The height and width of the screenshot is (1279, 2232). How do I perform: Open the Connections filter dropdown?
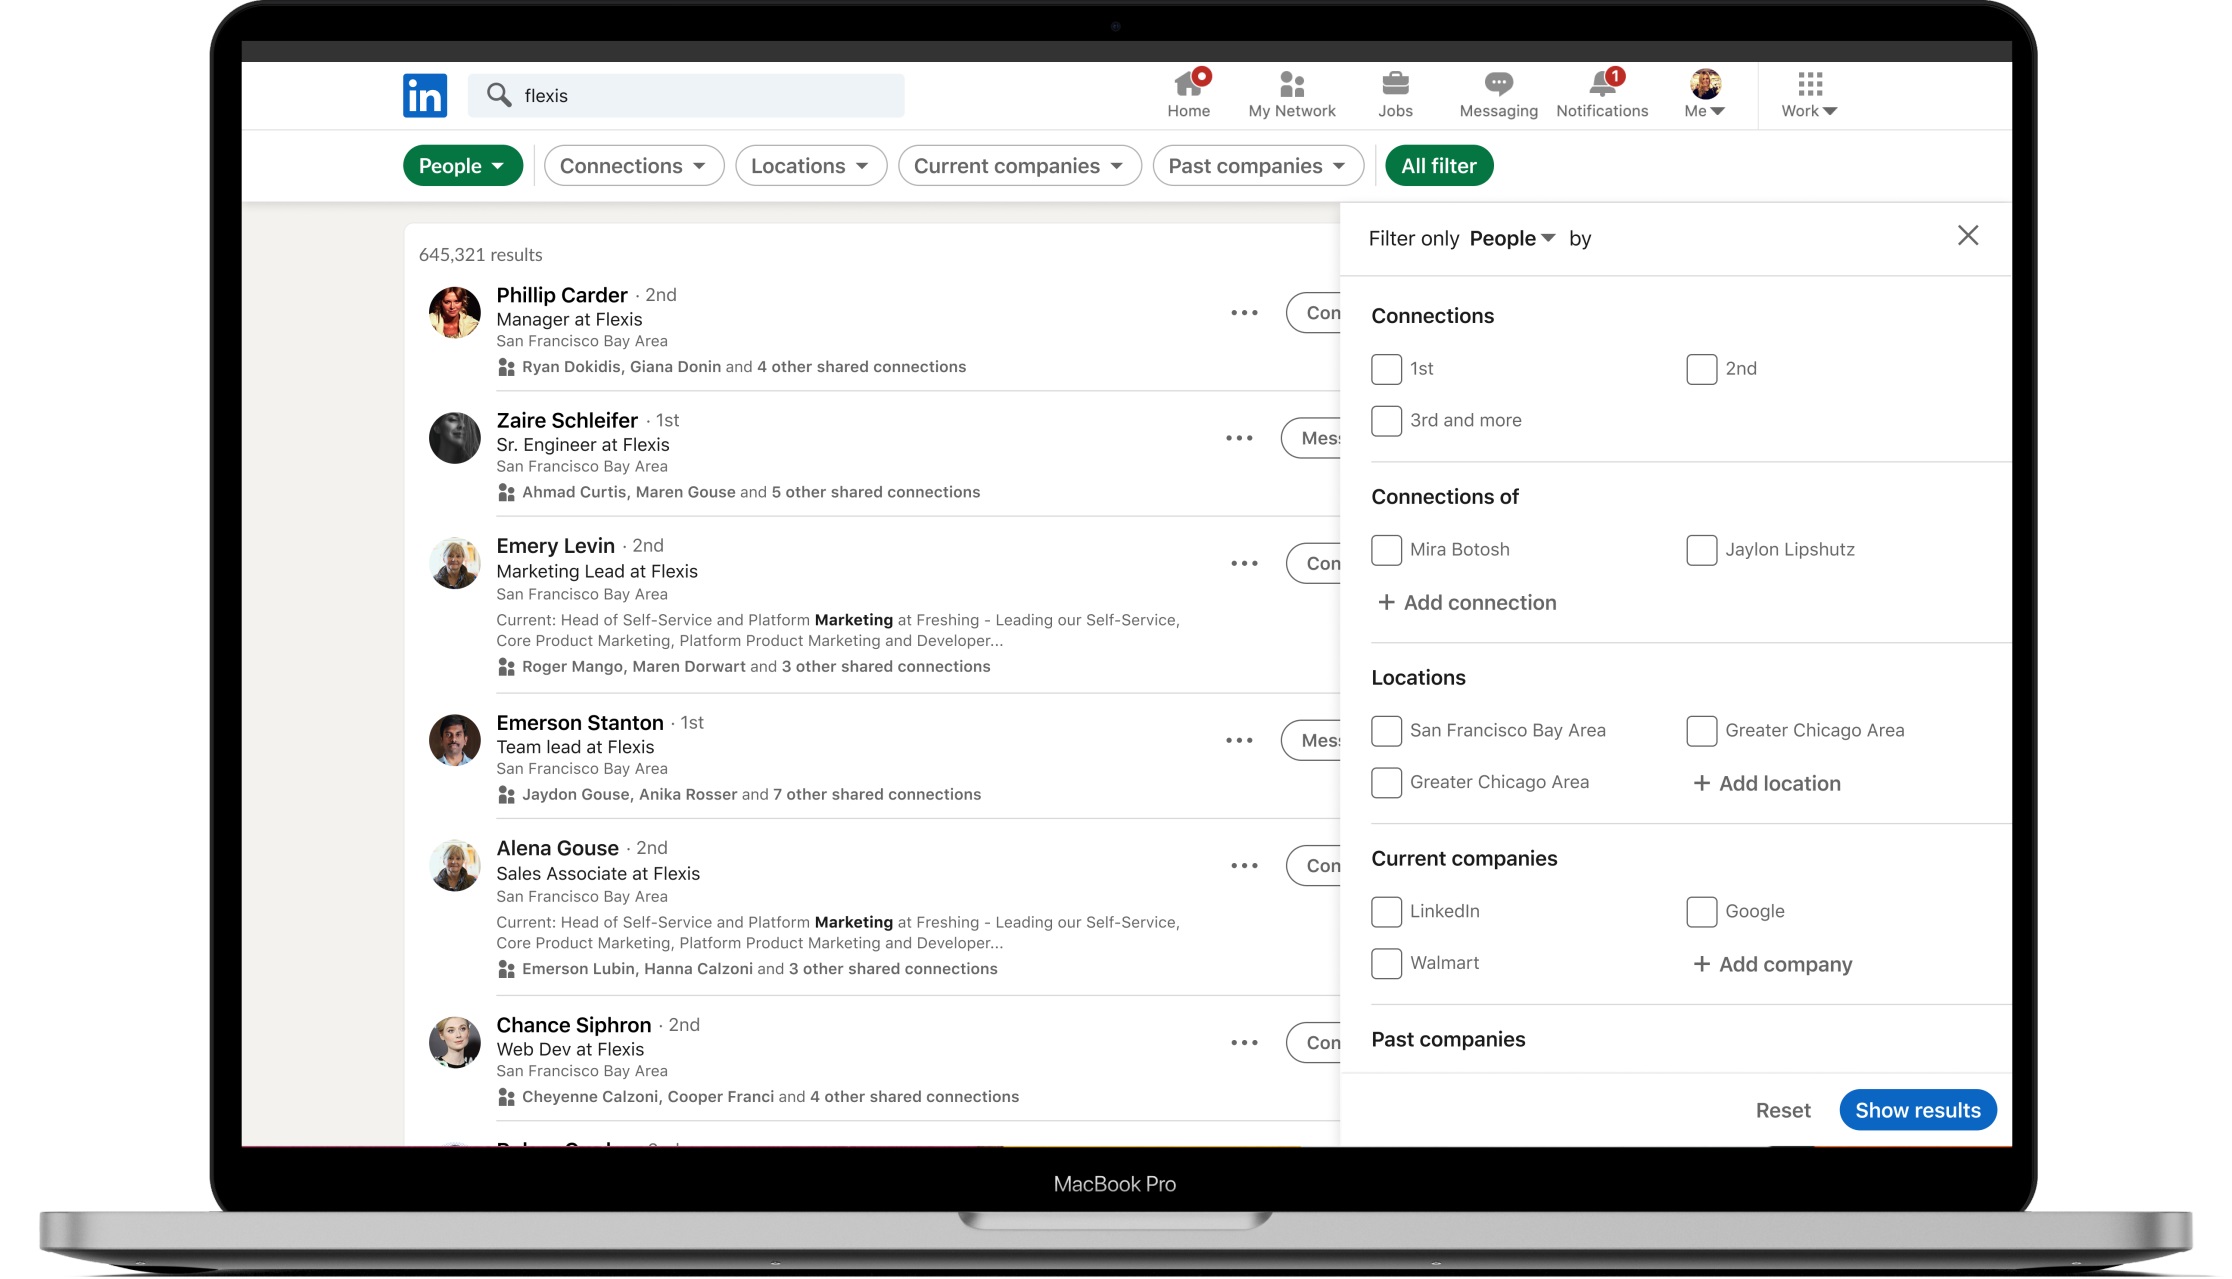pos(633,166)
